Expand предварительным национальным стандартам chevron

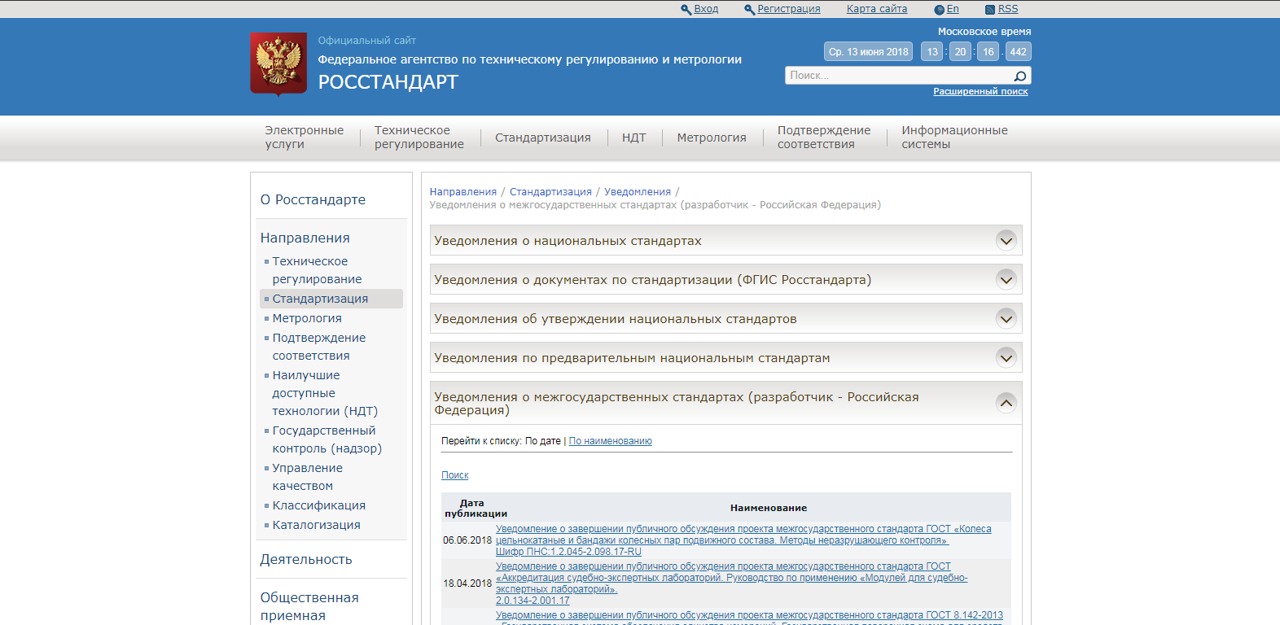pos(1006,357)
